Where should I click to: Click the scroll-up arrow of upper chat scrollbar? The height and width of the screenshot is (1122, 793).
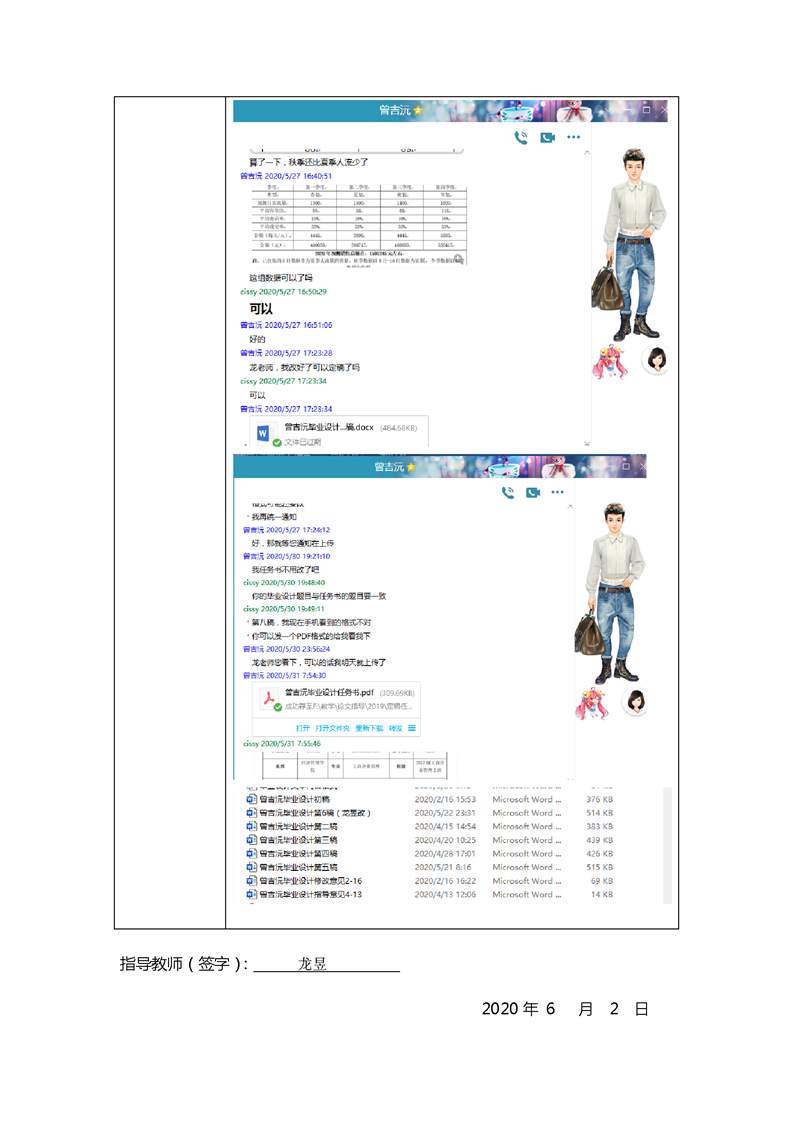coord(586,151)
